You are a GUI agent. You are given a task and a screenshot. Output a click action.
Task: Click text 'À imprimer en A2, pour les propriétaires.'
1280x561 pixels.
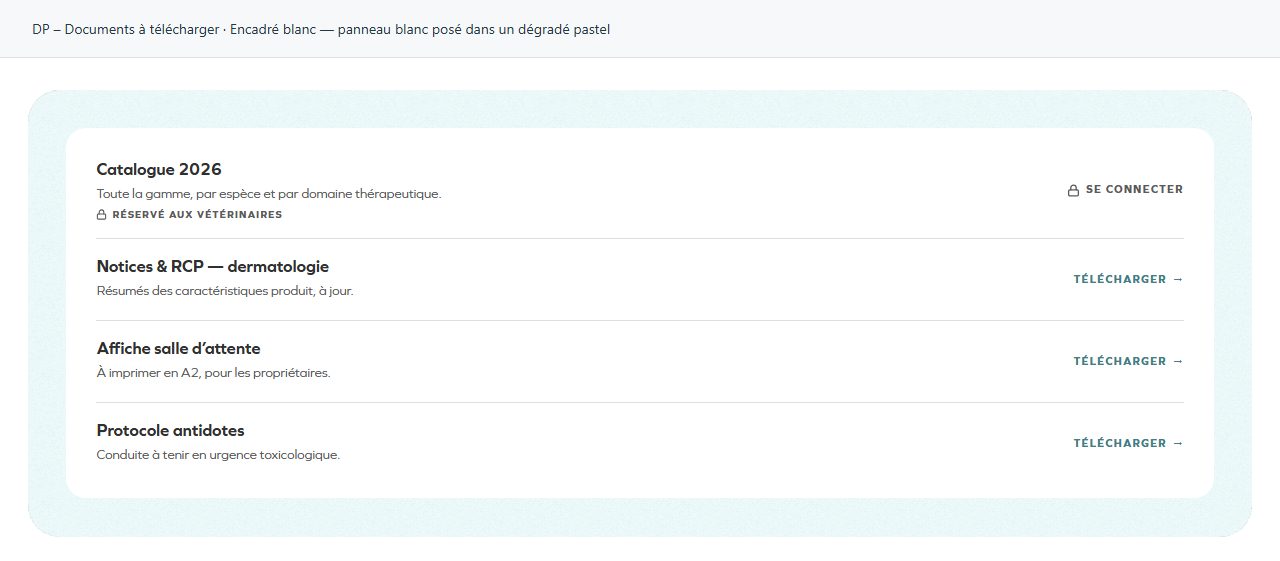click(213, 374)
